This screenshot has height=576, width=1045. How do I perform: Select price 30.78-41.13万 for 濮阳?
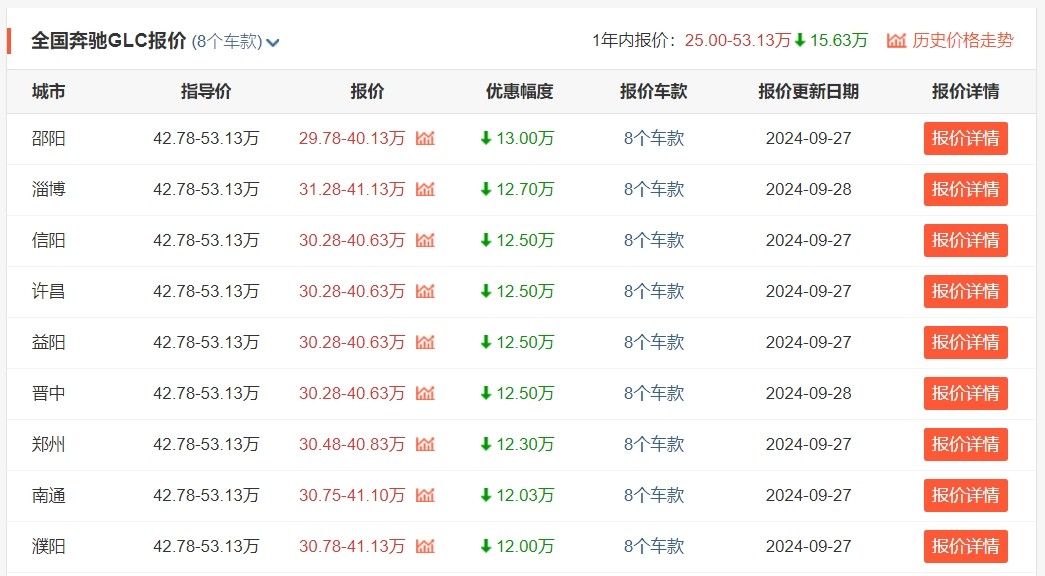point(352,546)
